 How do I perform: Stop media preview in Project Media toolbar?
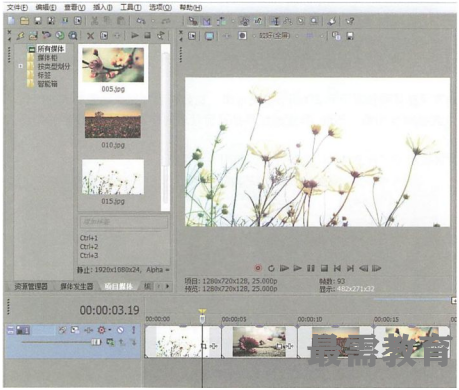(x=148, y=35)
